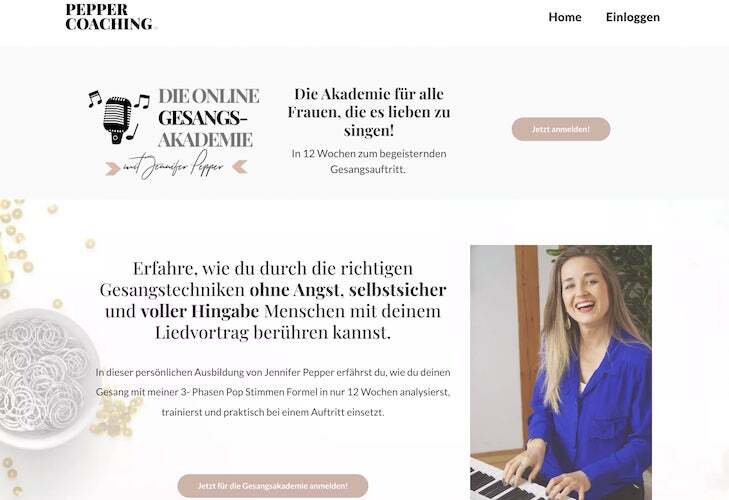Click Jetzt für die Gesangsakademie anmelden! button
729x500 pixels.
click(272, 486)
